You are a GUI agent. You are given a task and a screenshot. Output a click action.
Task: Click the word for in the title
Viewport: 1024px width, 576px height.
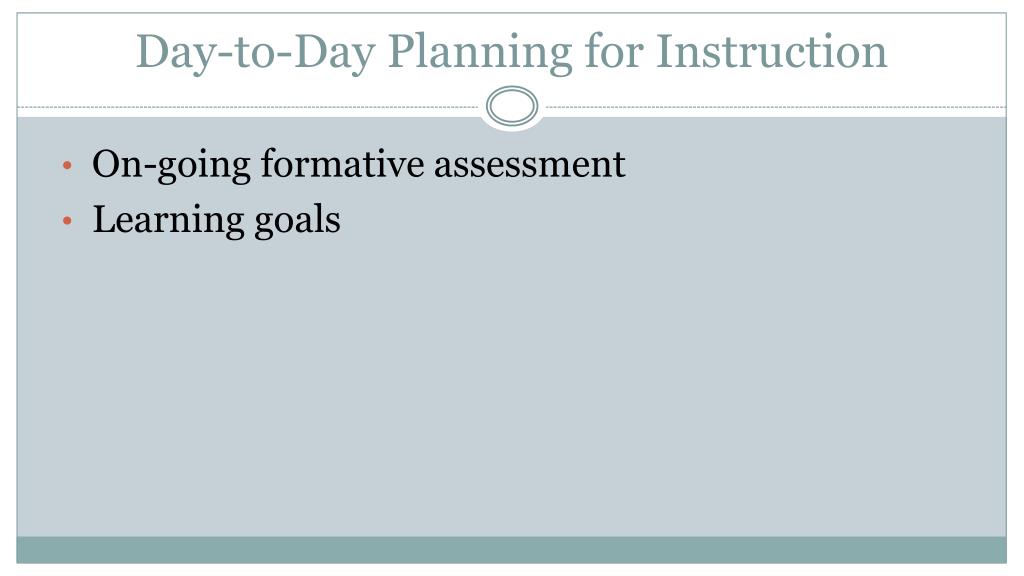point(614,50)
